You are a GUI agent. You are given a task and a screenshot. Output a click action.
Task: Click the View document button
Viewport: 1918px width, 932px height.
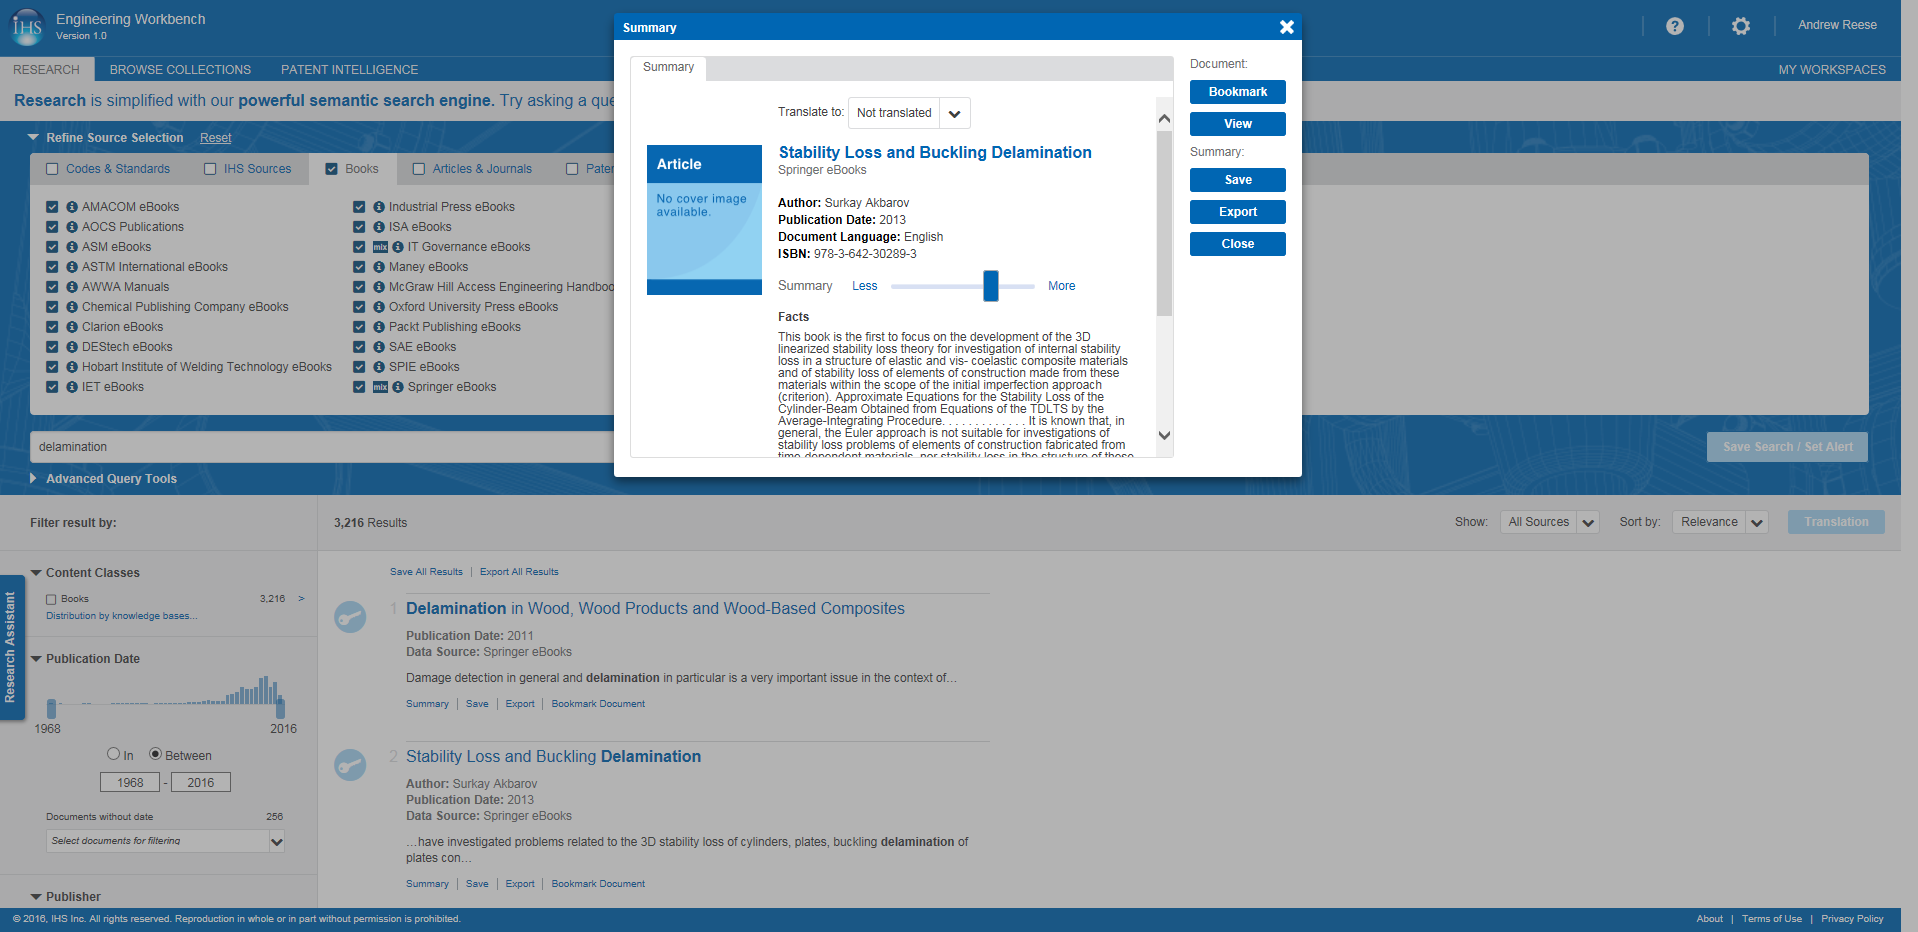point(1238,124)
